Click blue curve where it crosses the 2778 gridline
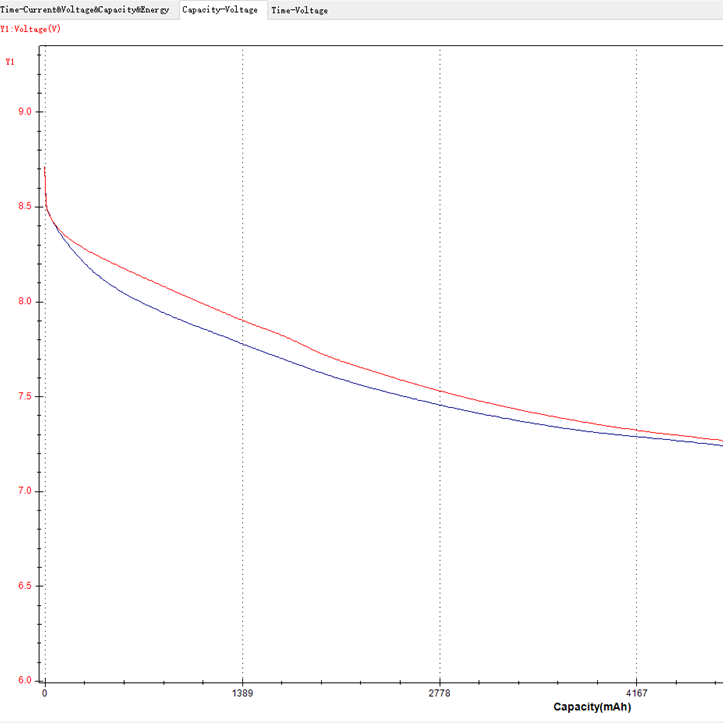The height and width of the screenshot is (723, 723). click(440, 403)
